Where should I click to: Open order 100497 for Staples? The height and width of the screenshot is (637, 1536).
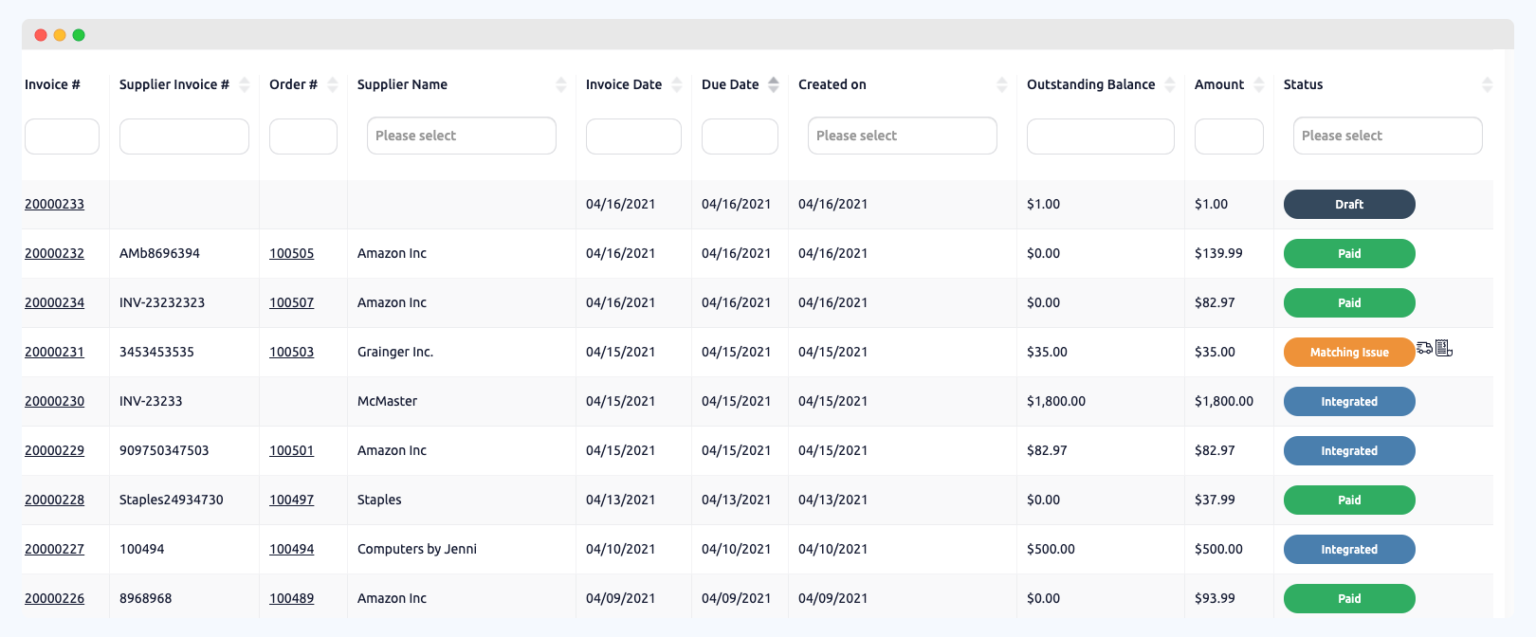[291, 499]
